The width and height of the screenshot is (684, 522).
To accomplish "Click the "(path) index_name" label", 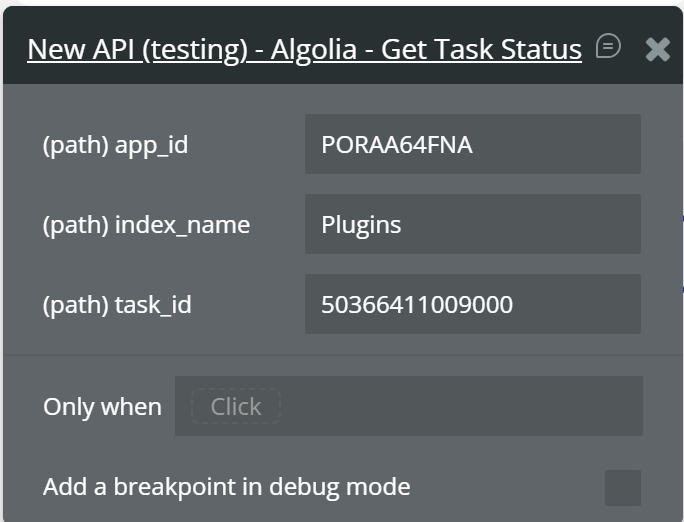I will point(146,225).
